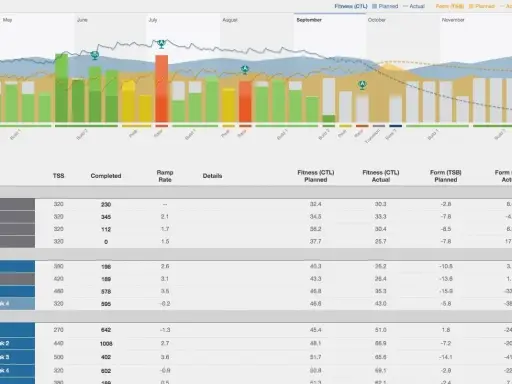Click the race event icon in August

tap(245, 70)
